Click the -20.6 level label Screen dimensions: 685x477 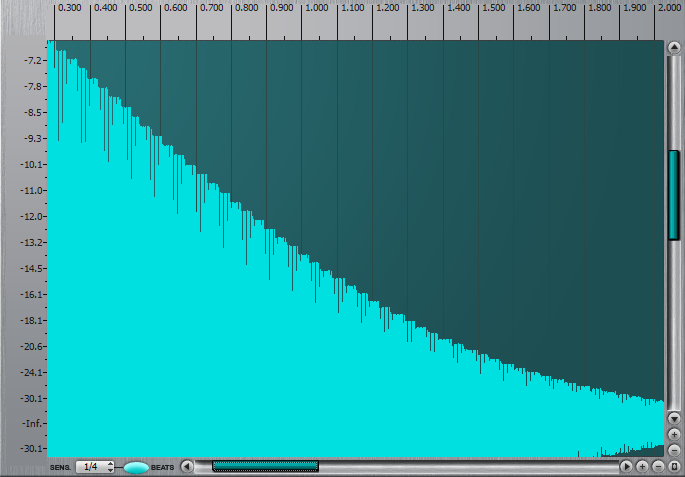(31, 346)
